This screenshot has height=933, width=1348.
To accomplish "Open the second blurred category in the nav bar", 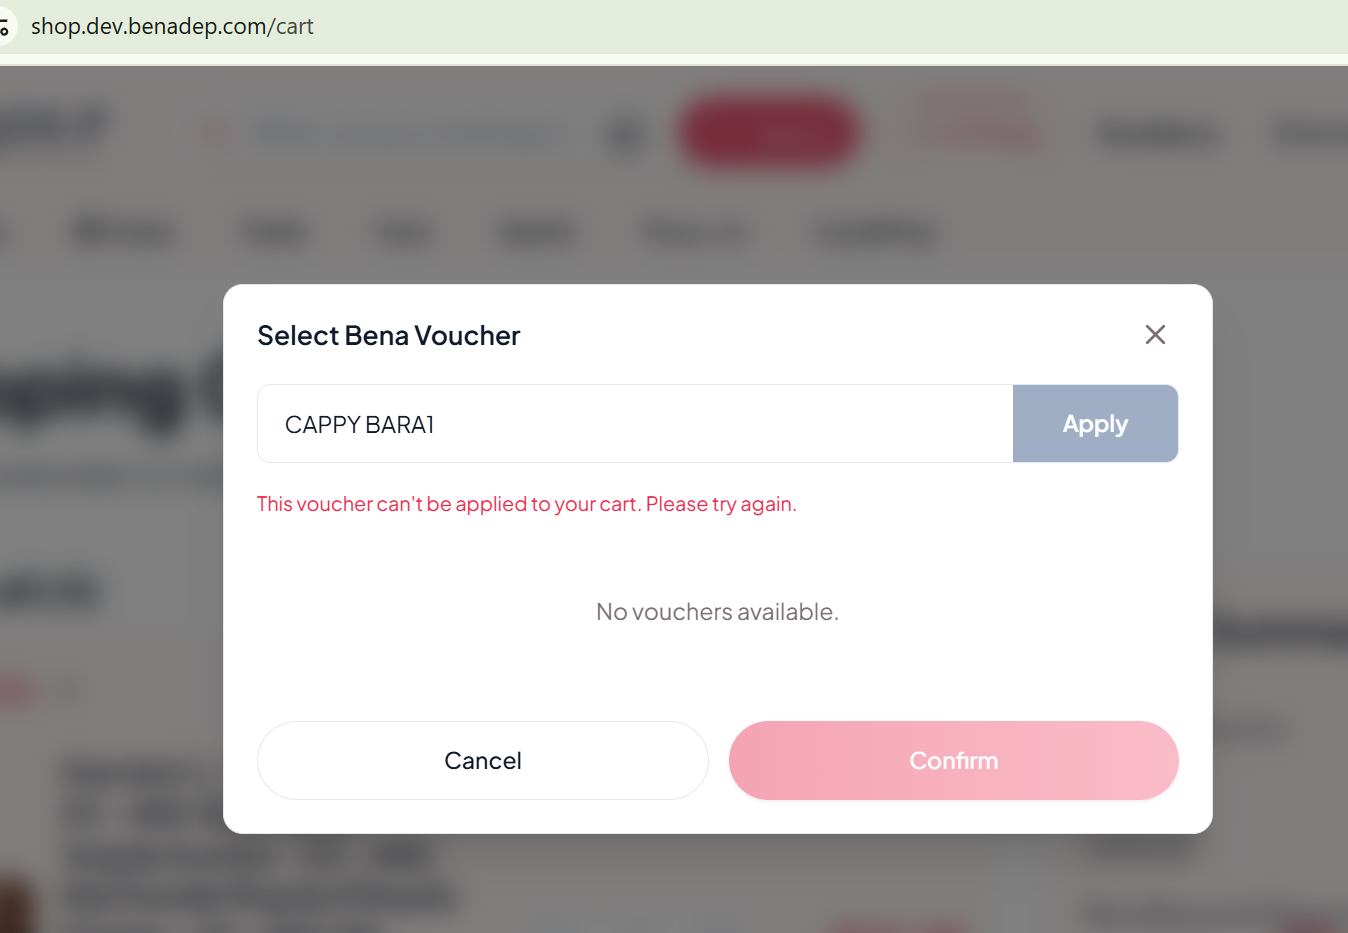I will [274, 232].
